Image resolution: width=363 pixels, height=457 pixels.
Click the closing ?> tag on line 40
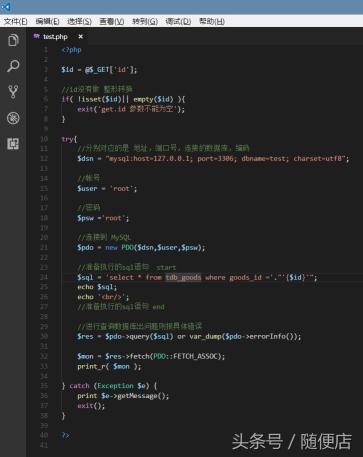pos(66,435)
